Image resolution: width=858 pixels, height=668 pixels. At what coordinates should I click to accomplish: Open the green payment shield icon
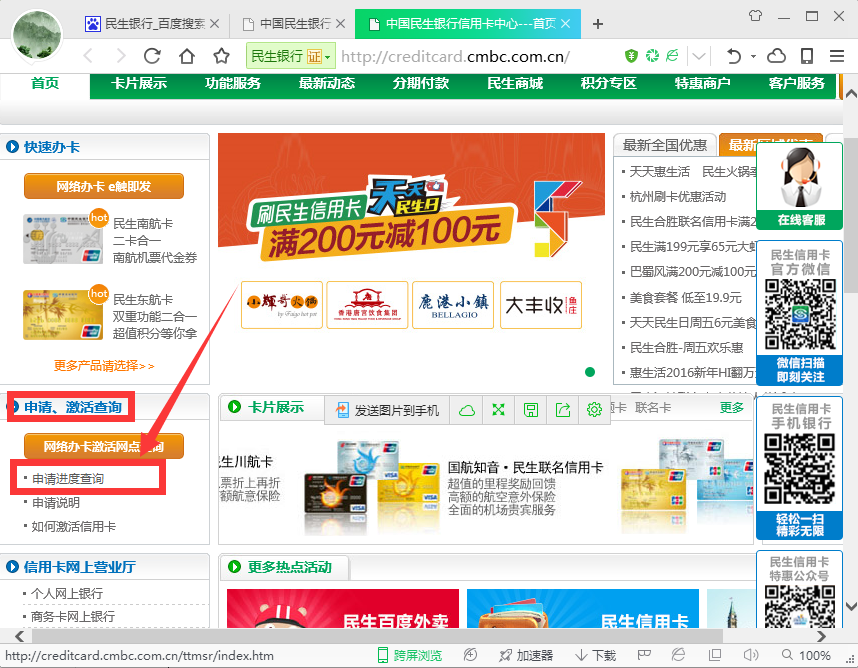point(631,56)
